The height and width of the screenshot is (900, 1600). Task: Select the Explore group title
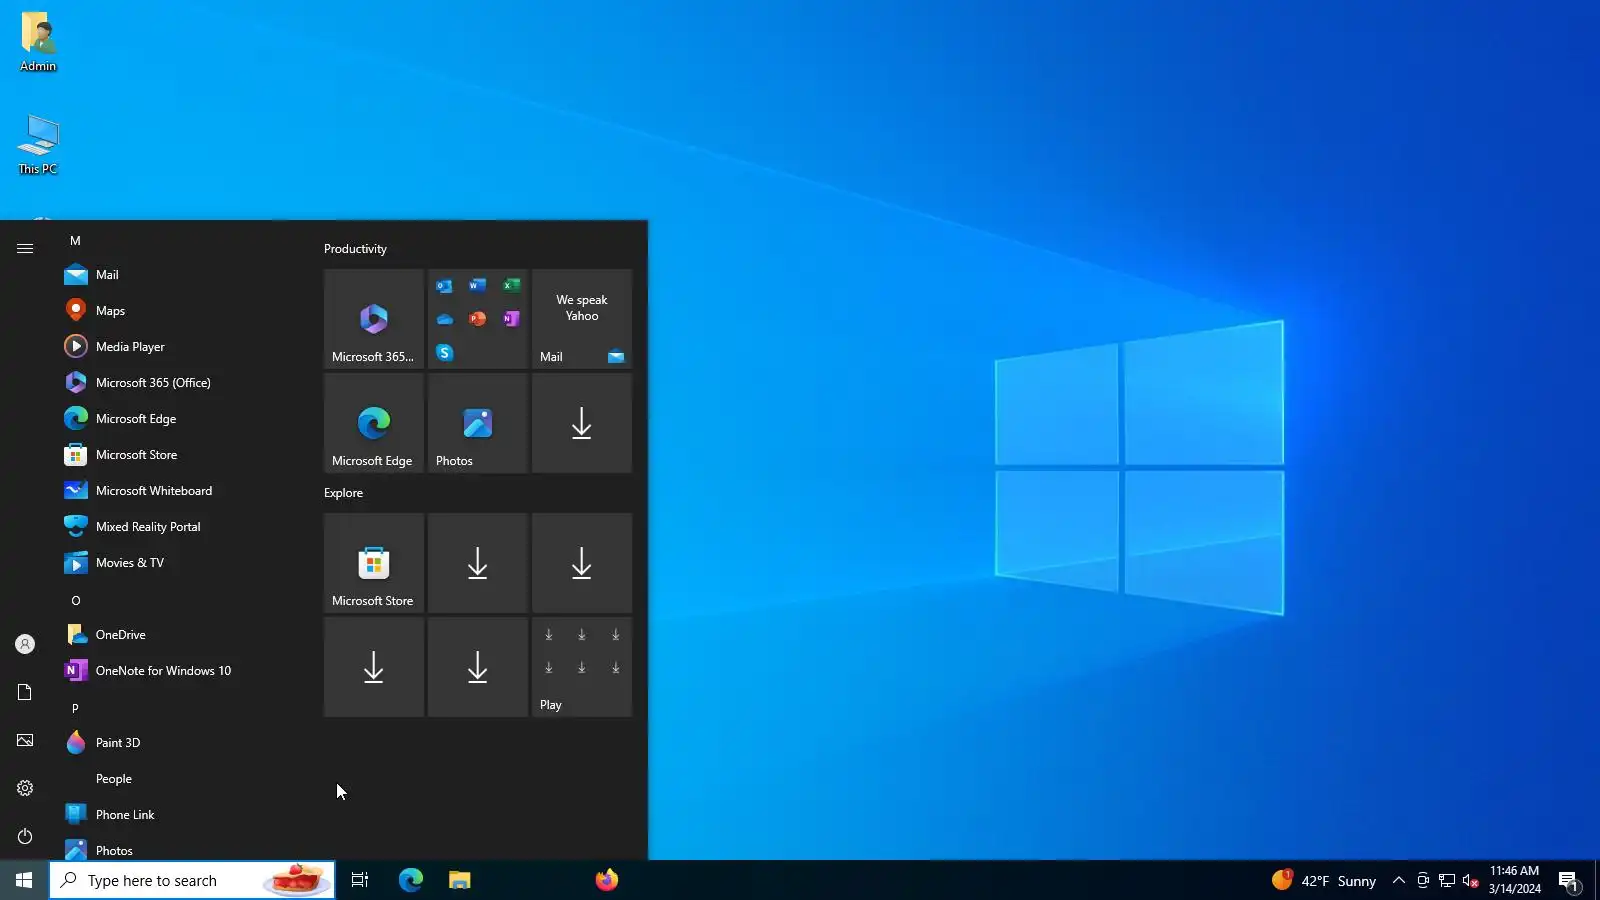pyautogui.click(x=343, y=493)
